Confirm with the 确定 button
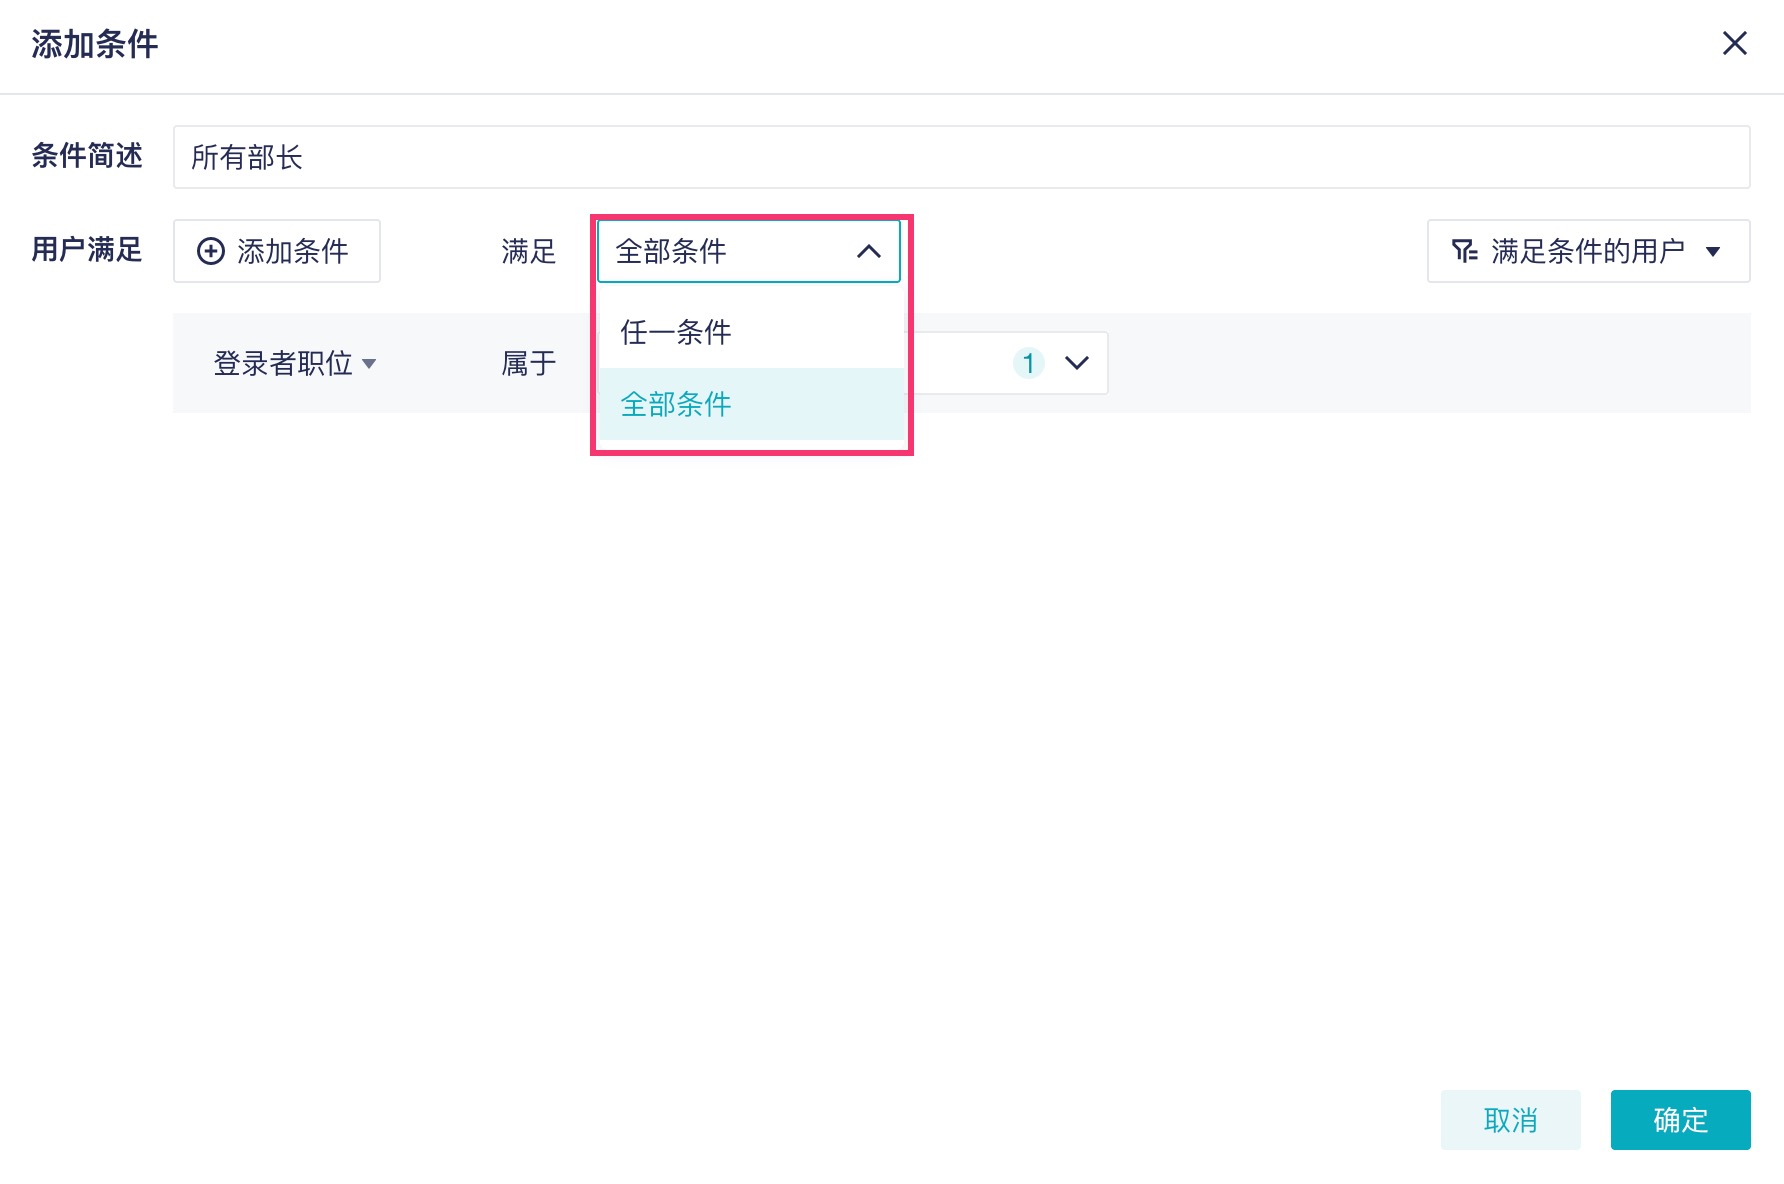This screenshot has height=1184, width=1784. click(x=1680, y=1120)
